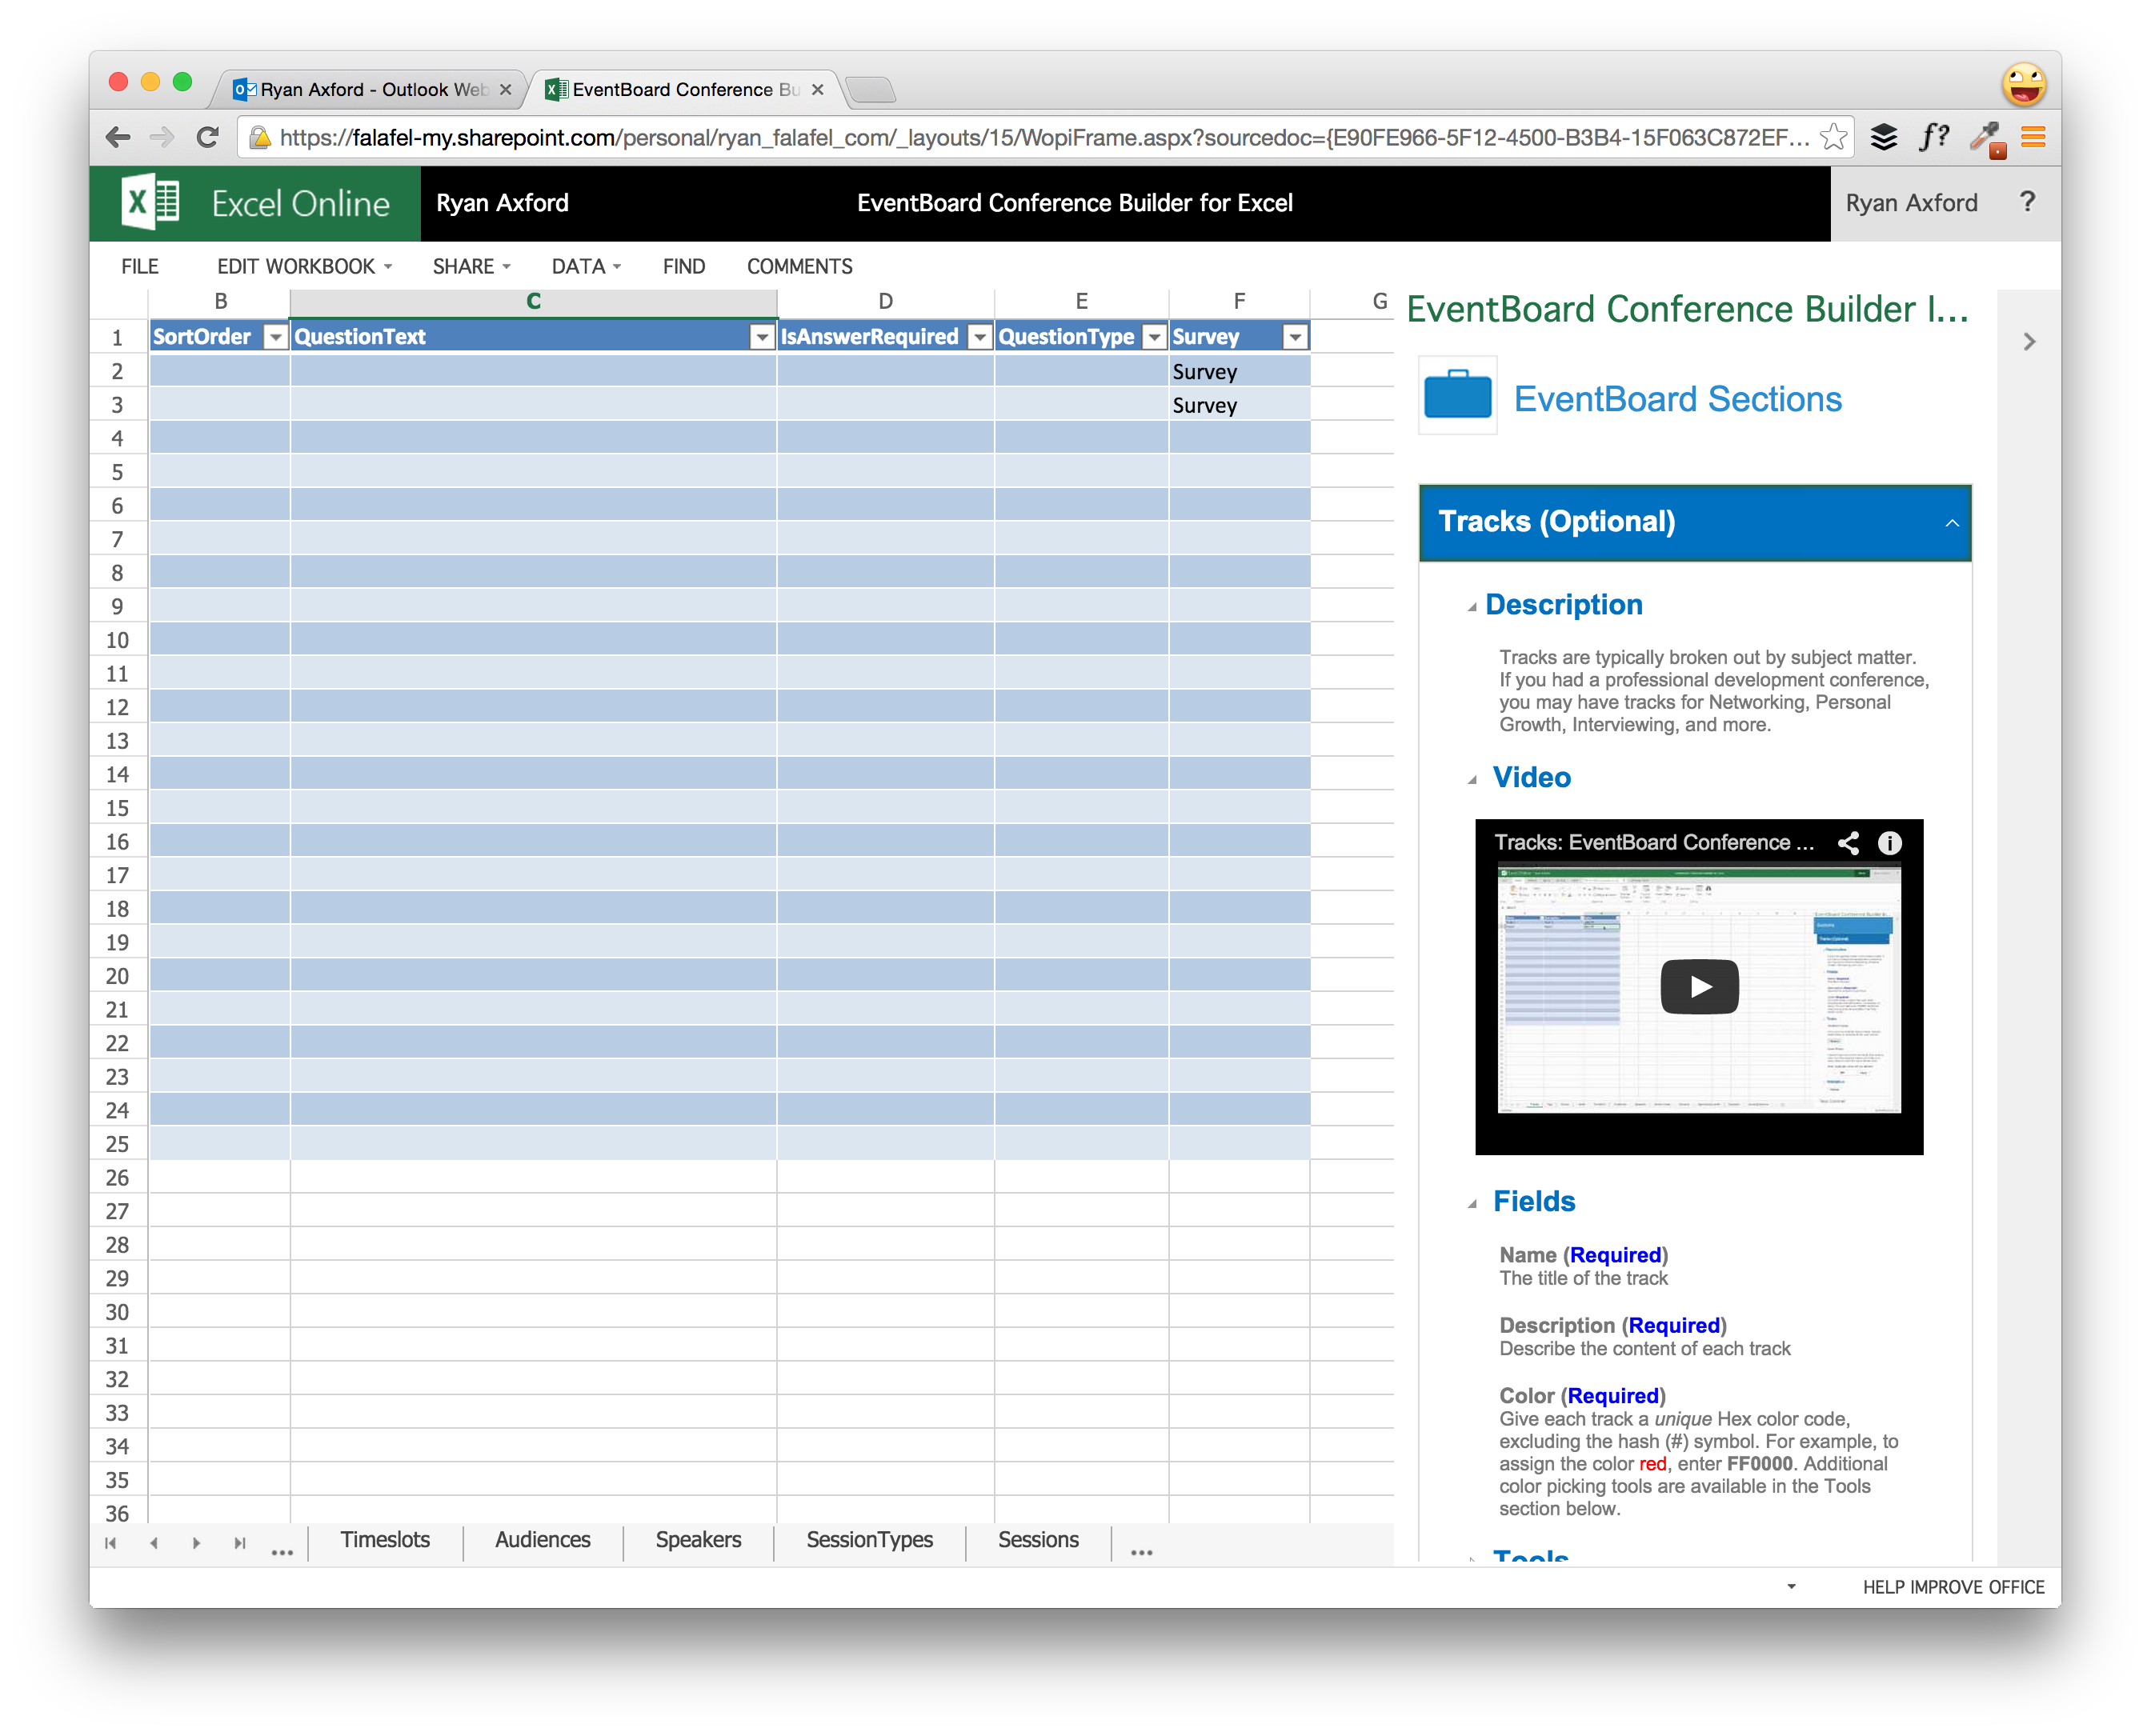Click the info icon on the Tracks video
Viewport: 2151px width, 1736px height.
(1890, 843)
